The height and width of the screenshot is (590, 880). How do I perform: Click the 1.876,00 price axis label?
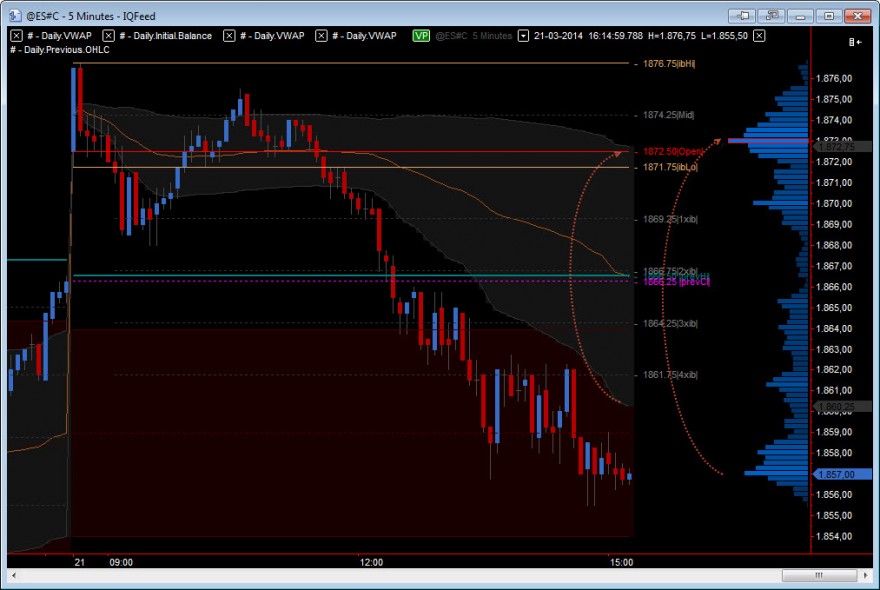(x=833, y=79)
